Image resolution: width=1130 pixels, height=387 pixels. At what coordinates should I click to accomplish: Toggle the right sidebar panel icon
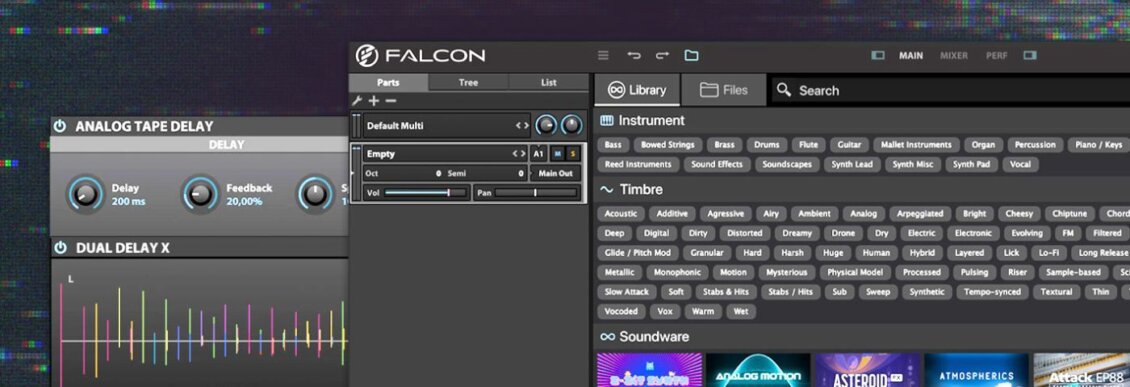coord(1030,55)
